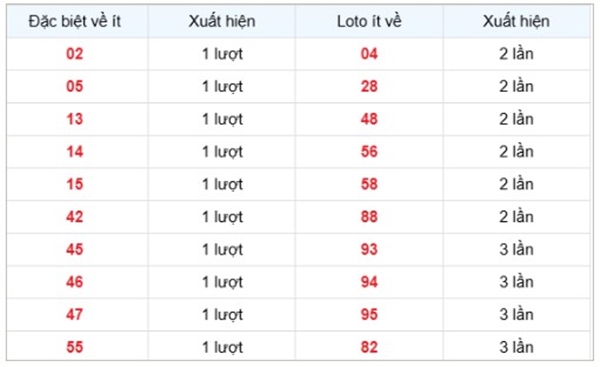Click loto number 93
Image resolution: width=600 pixels, height=367 pixels.
click(x=369, y=250)
